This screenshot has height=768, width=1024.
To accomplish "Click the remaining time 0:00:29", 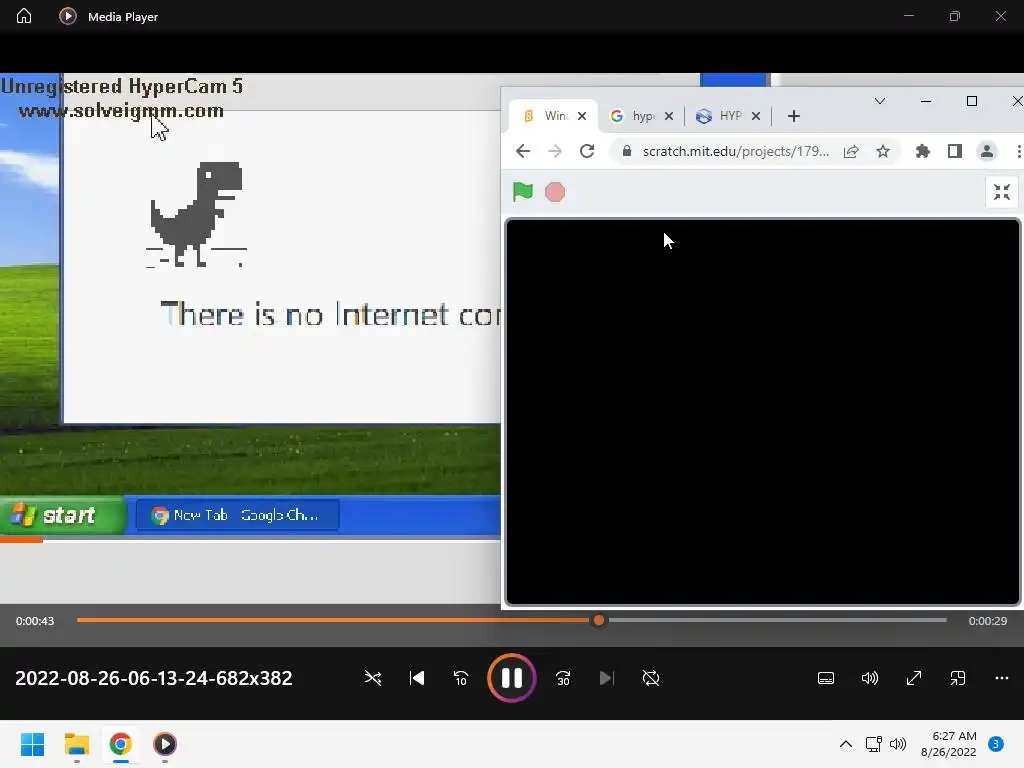I will click(x=987, y=620).
